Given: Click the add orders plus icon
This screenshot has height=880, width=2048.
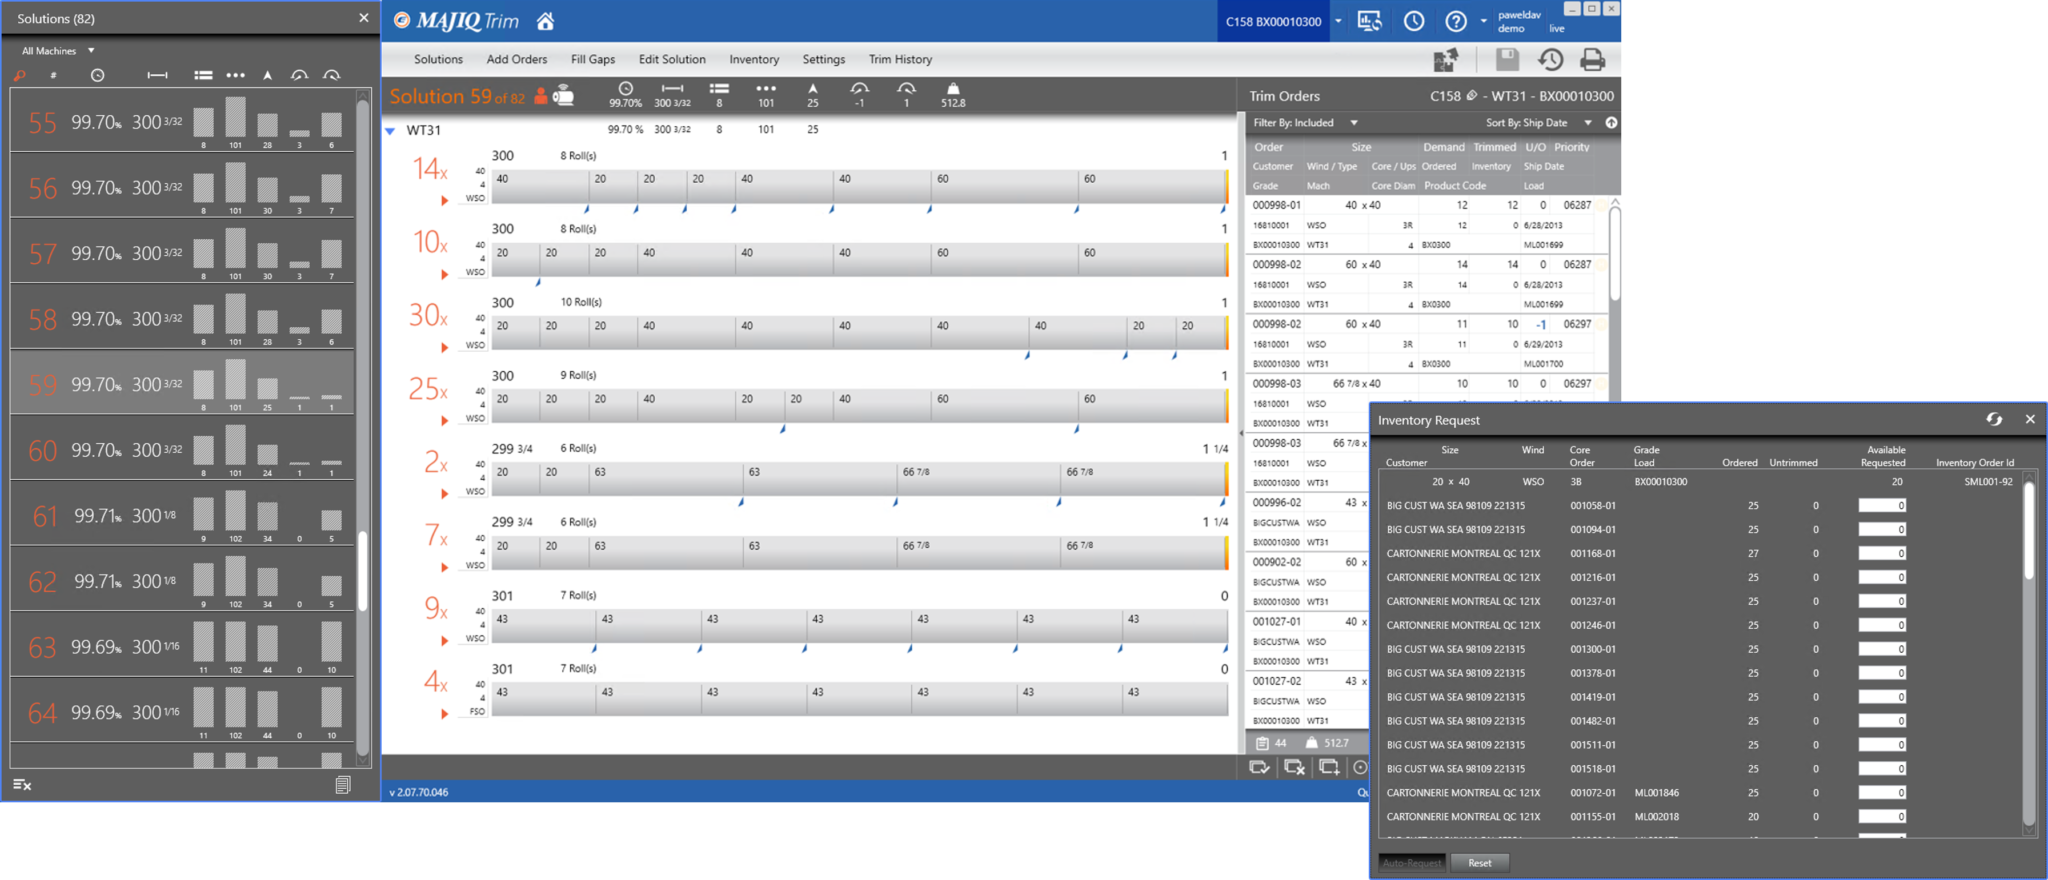Looking at the screenshot, I should (1329, 767).
